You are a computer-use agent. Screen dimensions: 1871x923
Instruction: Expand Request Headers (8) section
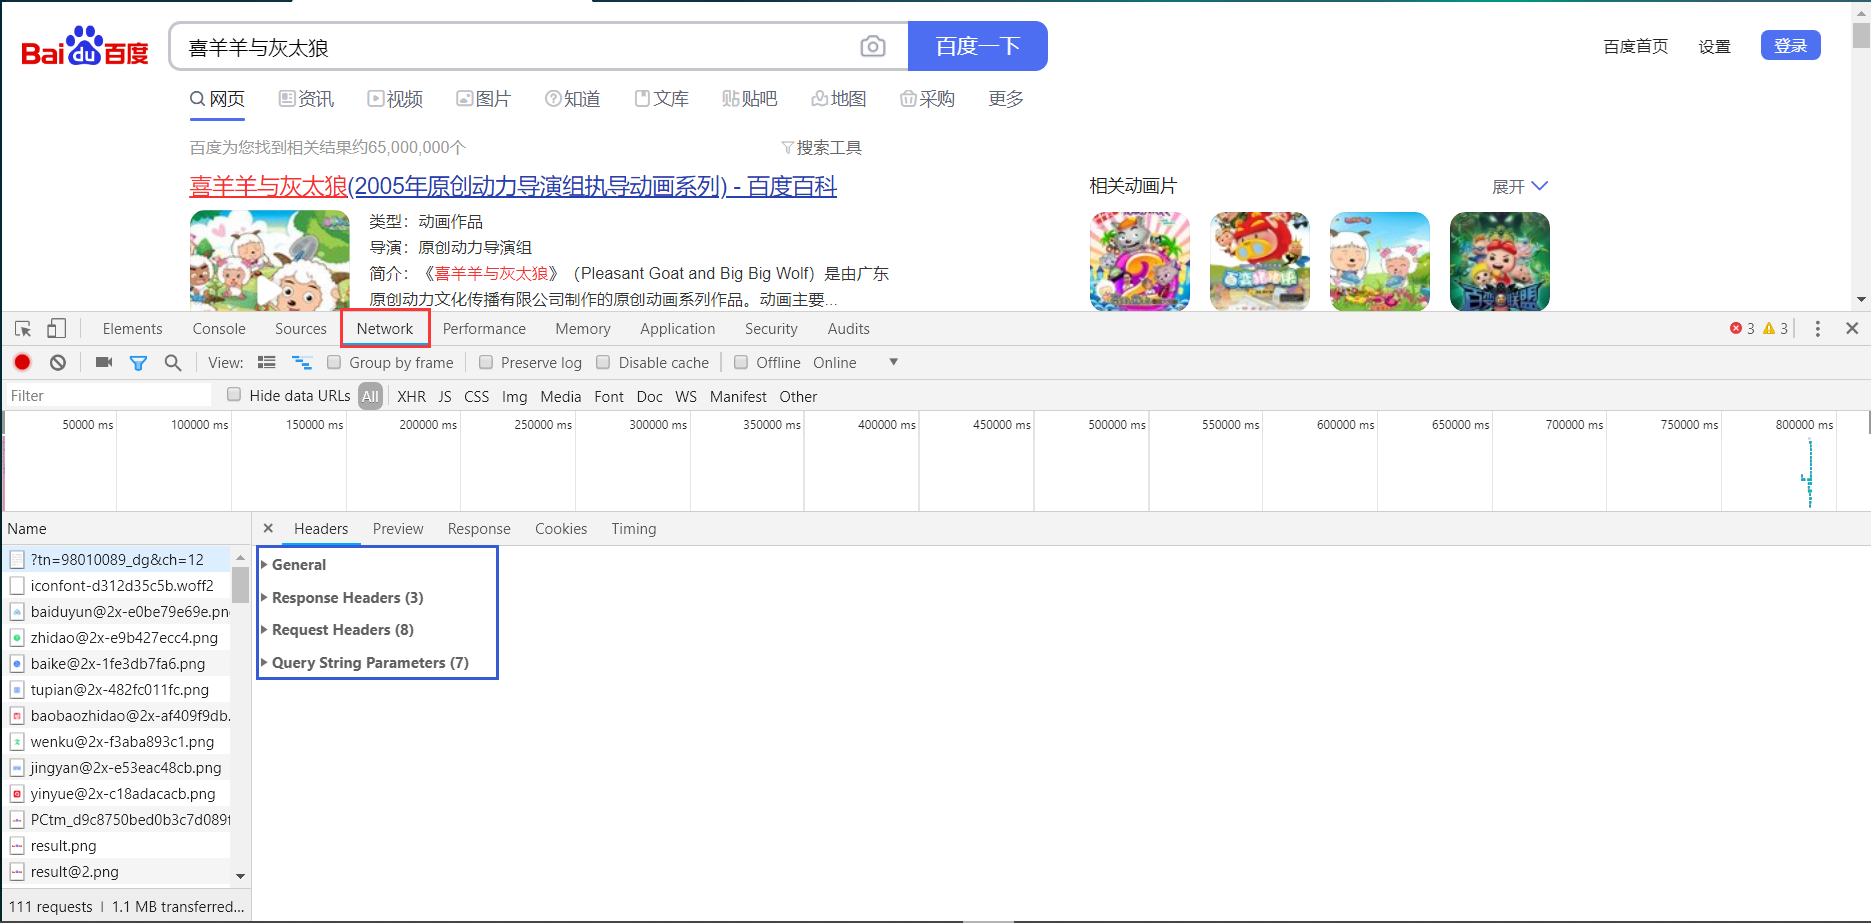point(337,629)
